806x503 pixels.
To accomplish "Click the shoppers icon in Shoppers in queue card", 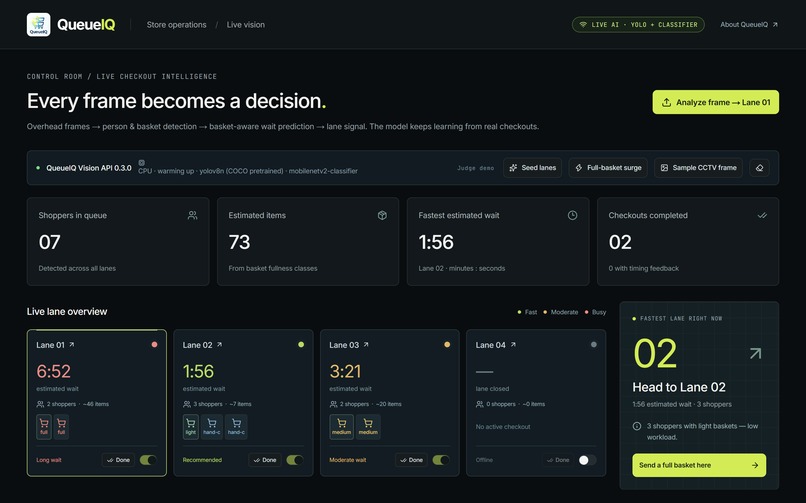I will [192, 215].
